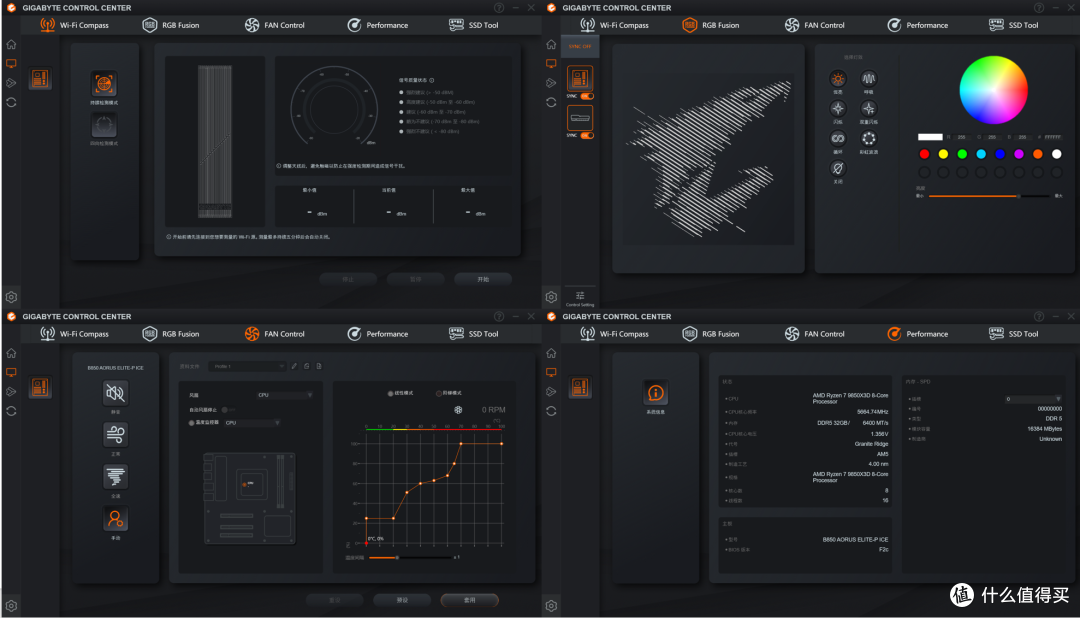Select continuous detection mode icon in Wi-Fi Compass window

pos(104,84)
